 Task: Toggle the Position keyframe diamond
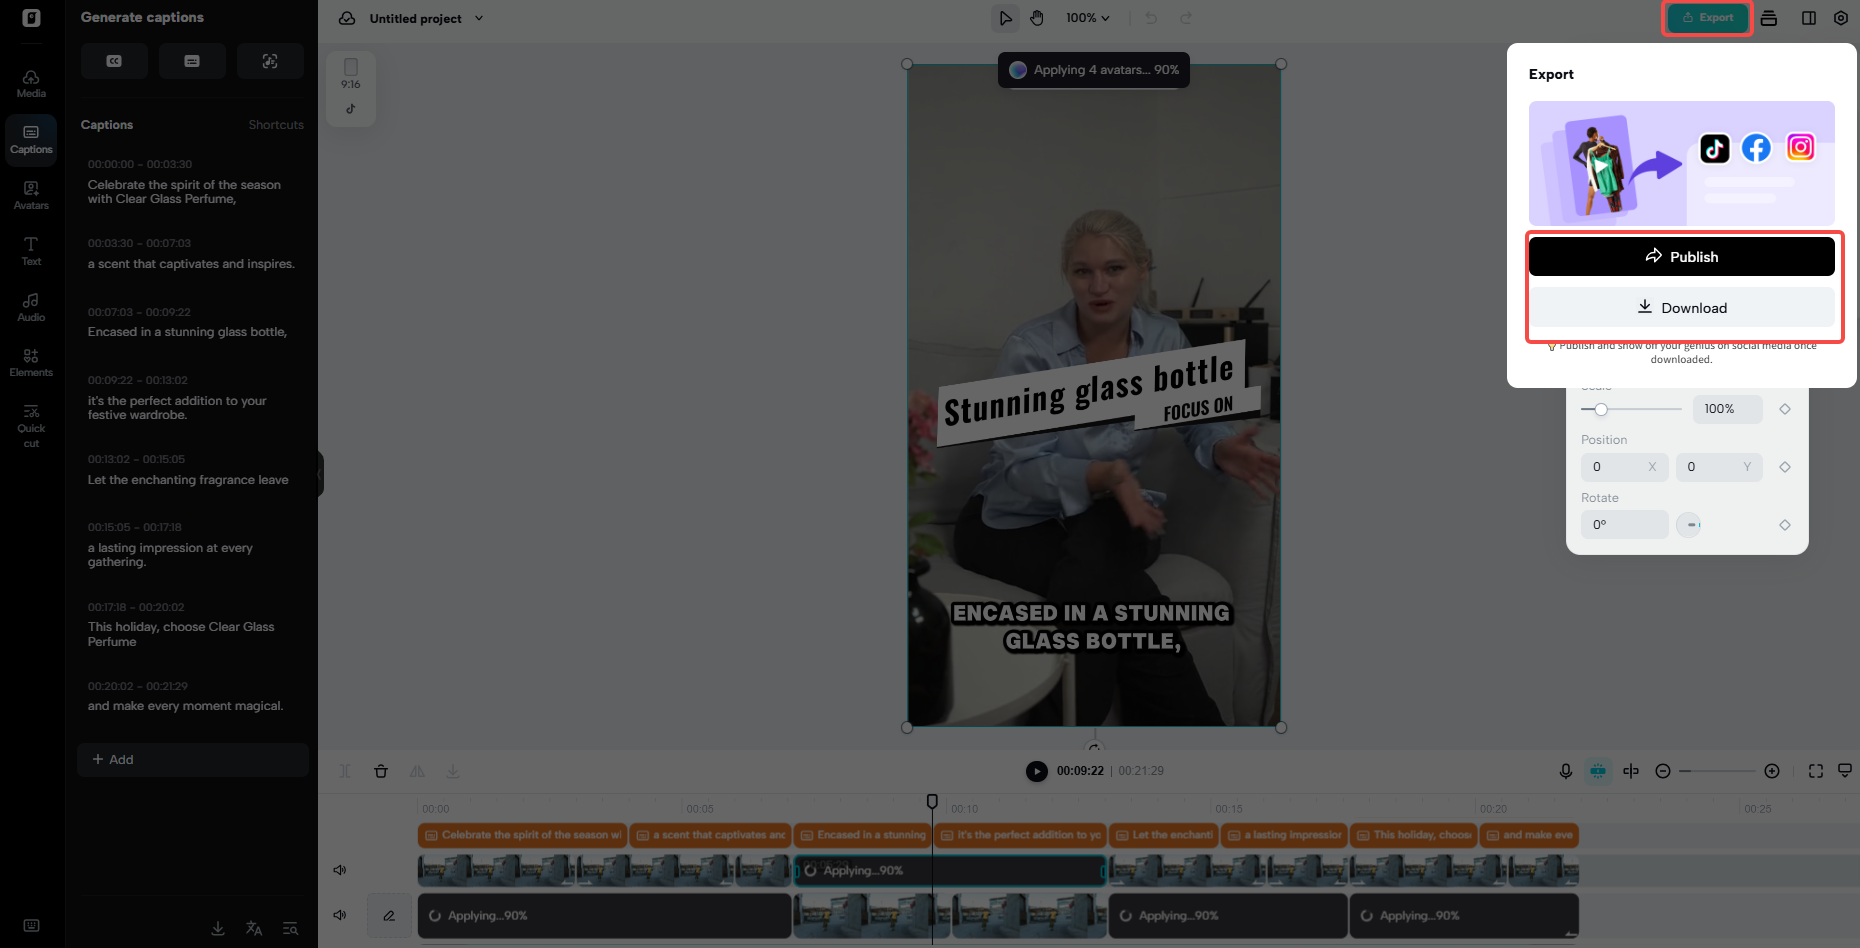[1785, 467]
